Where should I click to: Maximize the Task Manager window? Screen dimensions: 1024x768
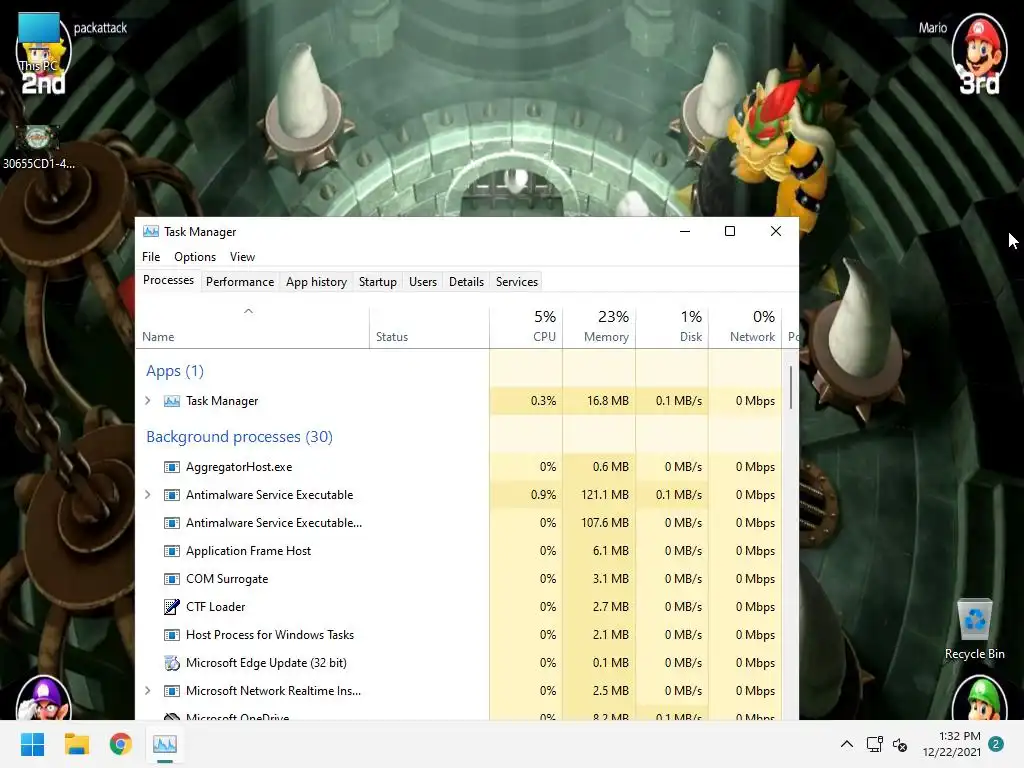click(x=729, y=231)
